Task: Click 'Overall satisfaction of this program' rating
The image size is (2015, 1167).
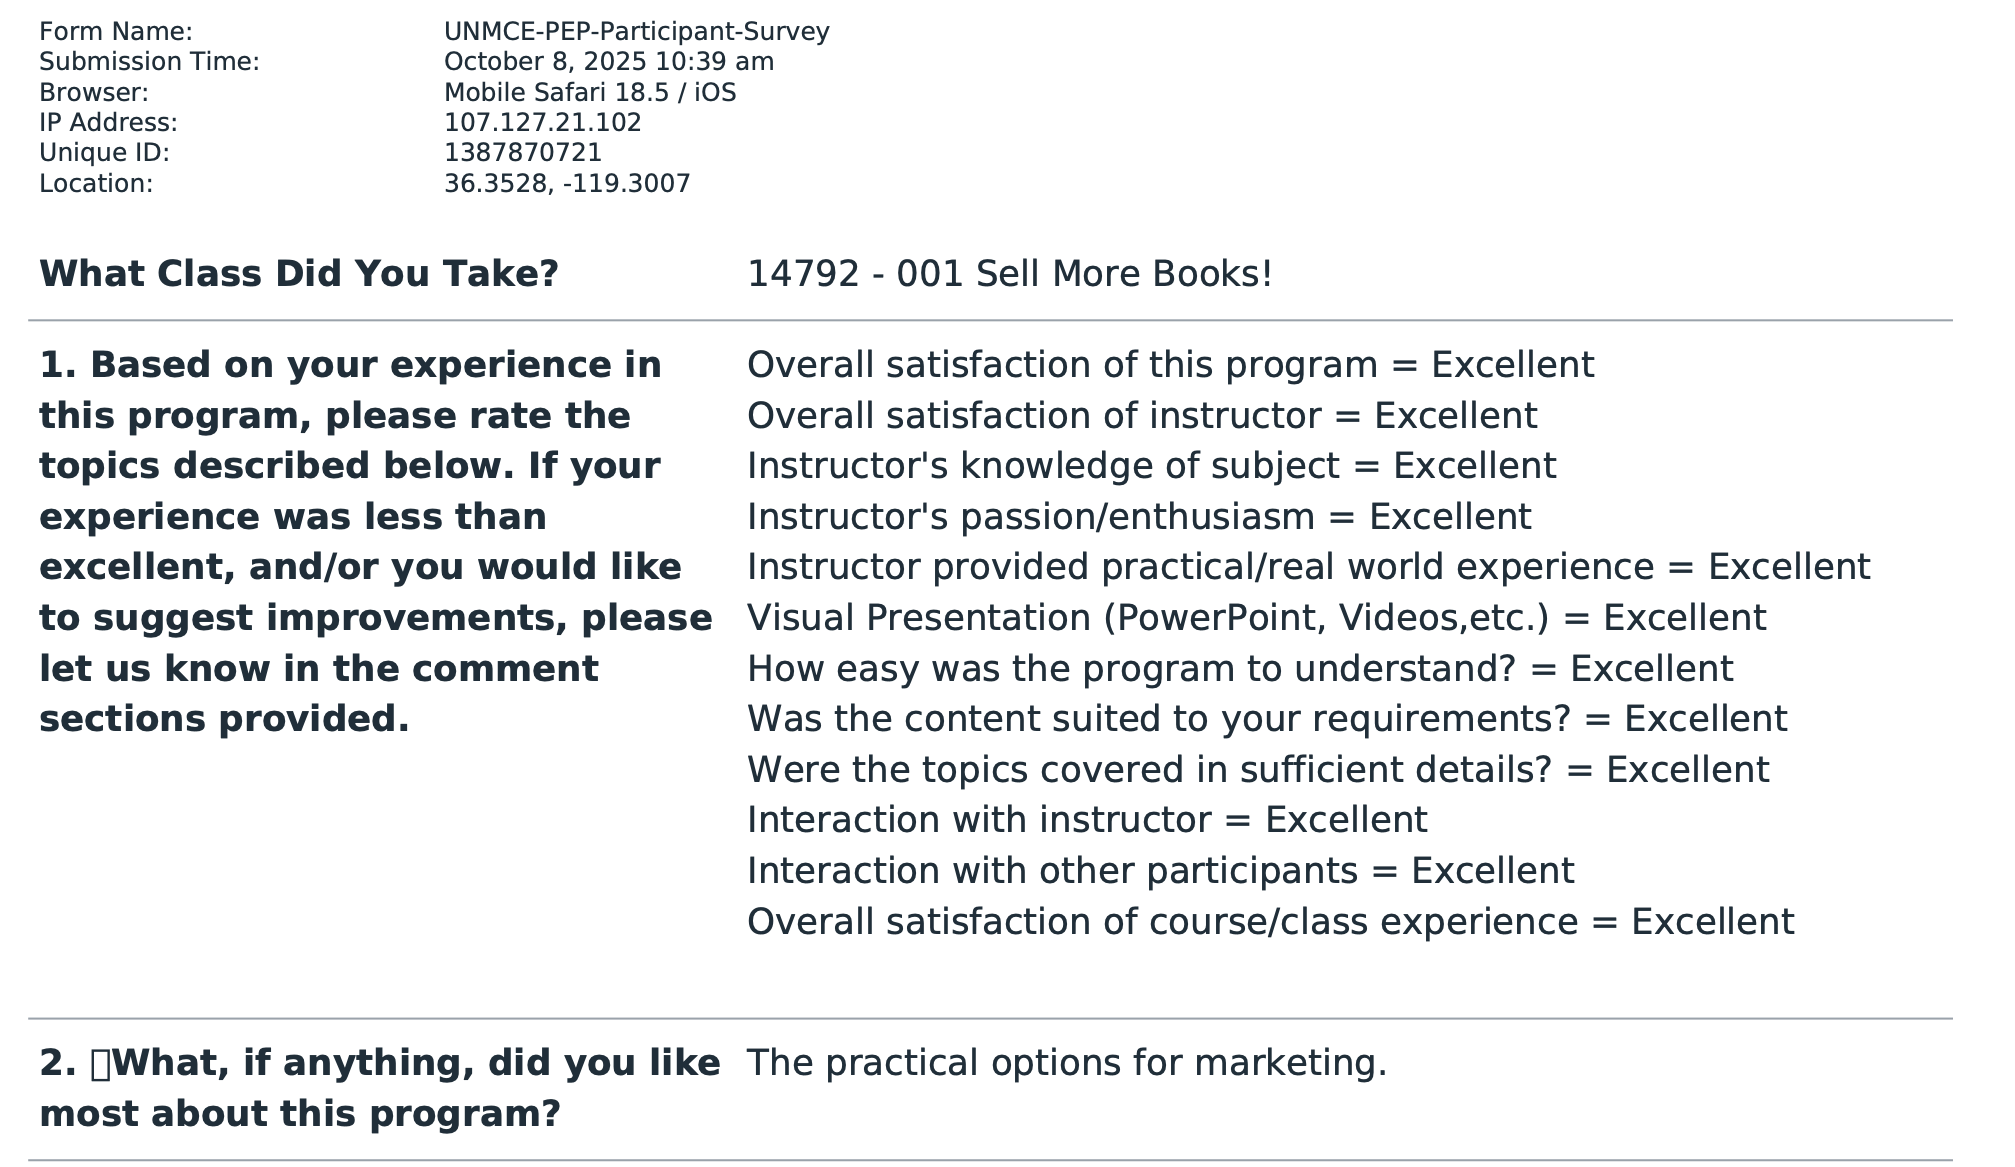Action: click(x=1170, y=365)
